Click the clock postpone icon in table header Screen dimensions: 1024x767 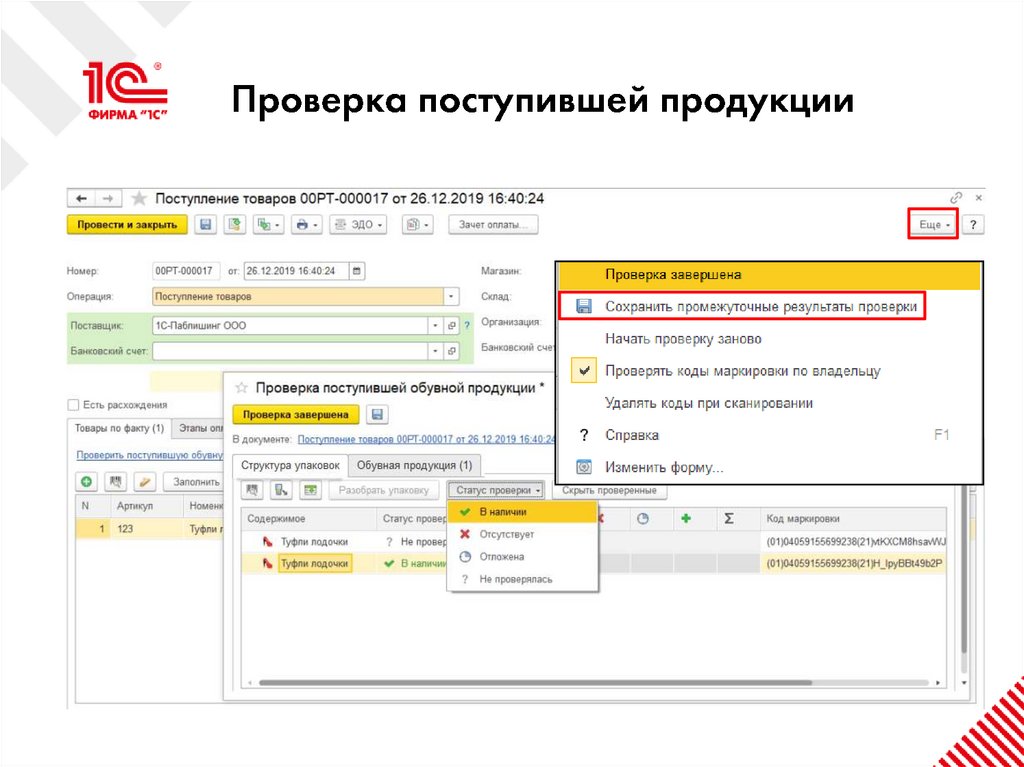pyautogui.click(x=643, y=518)
